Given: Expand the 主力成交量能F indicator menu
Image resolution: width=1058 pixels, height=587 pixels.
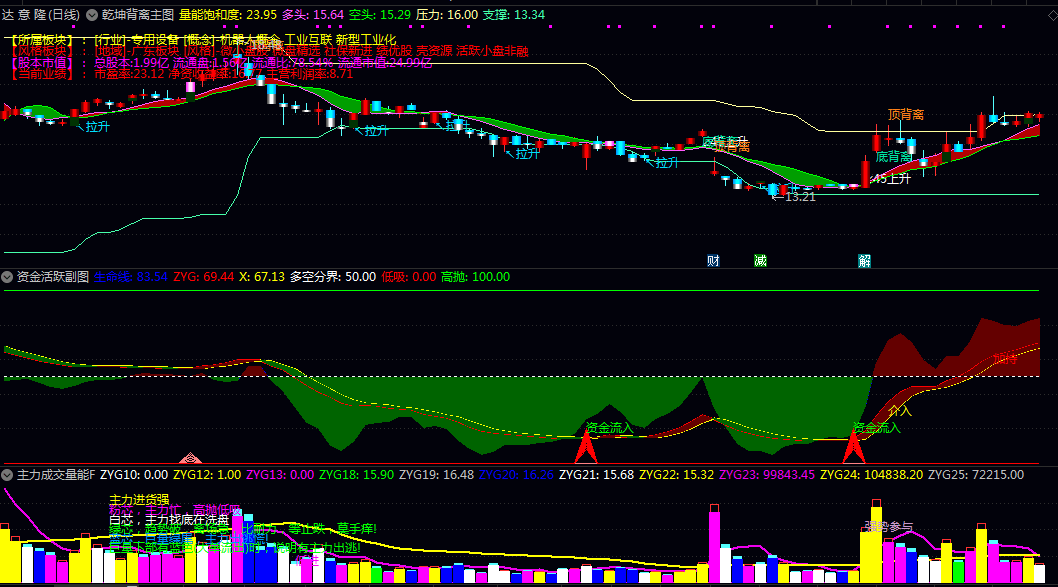Looking at the screenshot, I should click(7, 475).
